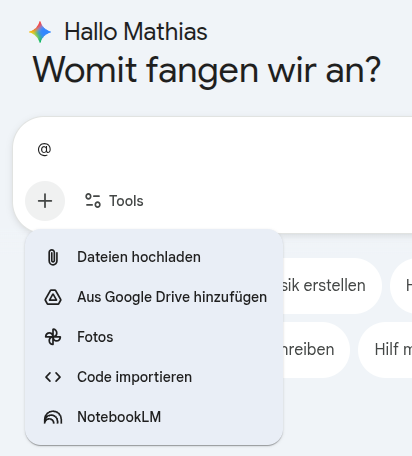Click the 'Hallo Mathias' greeting text
The width and height of the screenshot is (412, 456).
136,32
